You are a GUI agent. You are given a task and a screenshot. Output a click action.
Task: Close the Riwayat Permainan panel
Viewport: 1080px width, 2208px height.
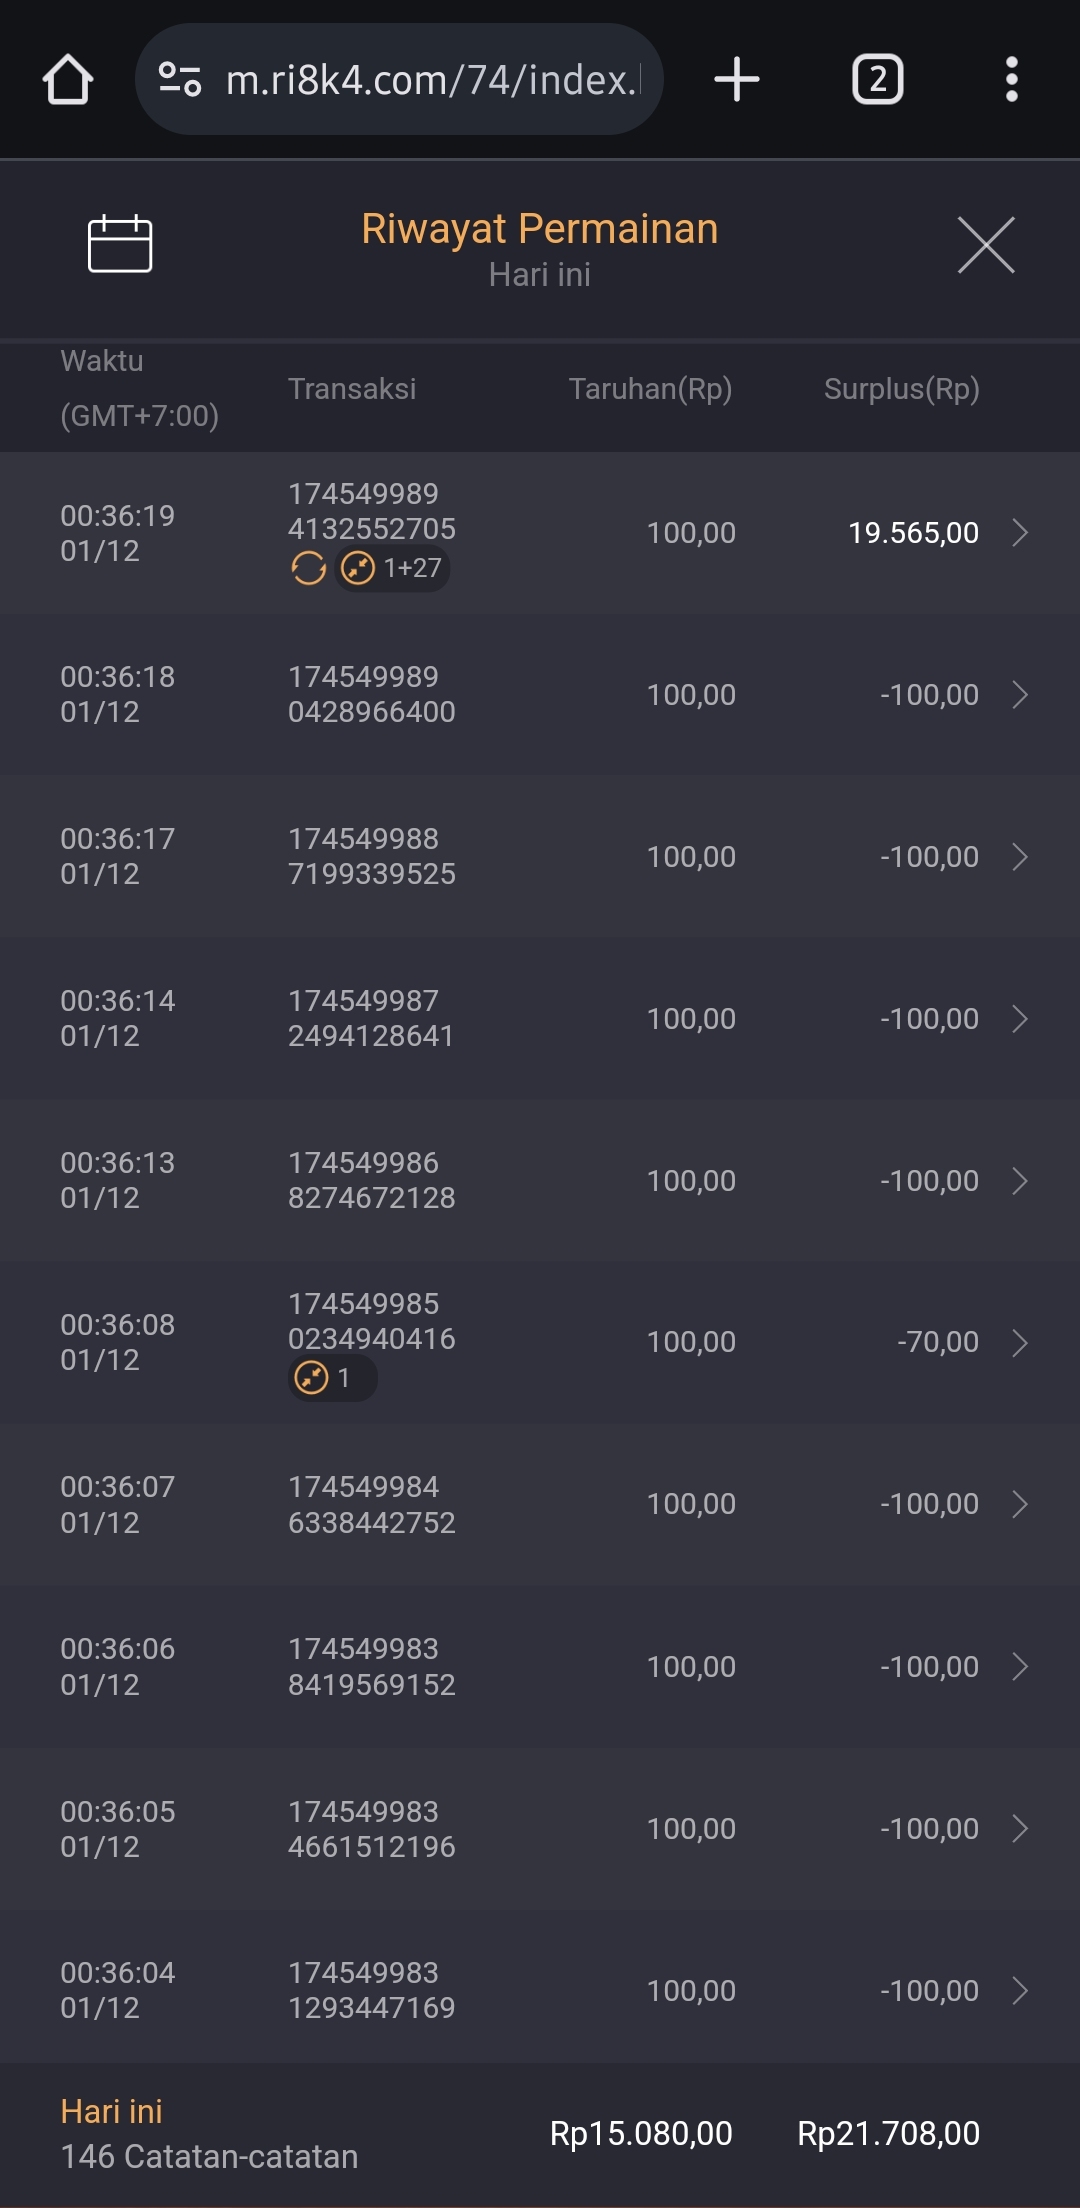coord(986,245)
